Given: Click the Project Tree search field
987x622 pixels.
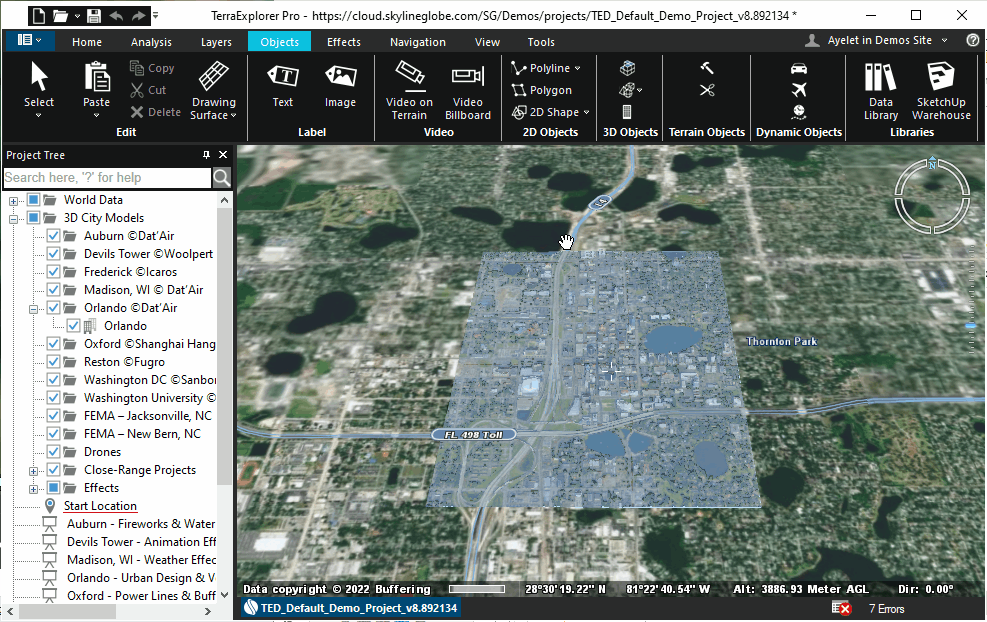Looking at the screenshot, I should (107, 178).
